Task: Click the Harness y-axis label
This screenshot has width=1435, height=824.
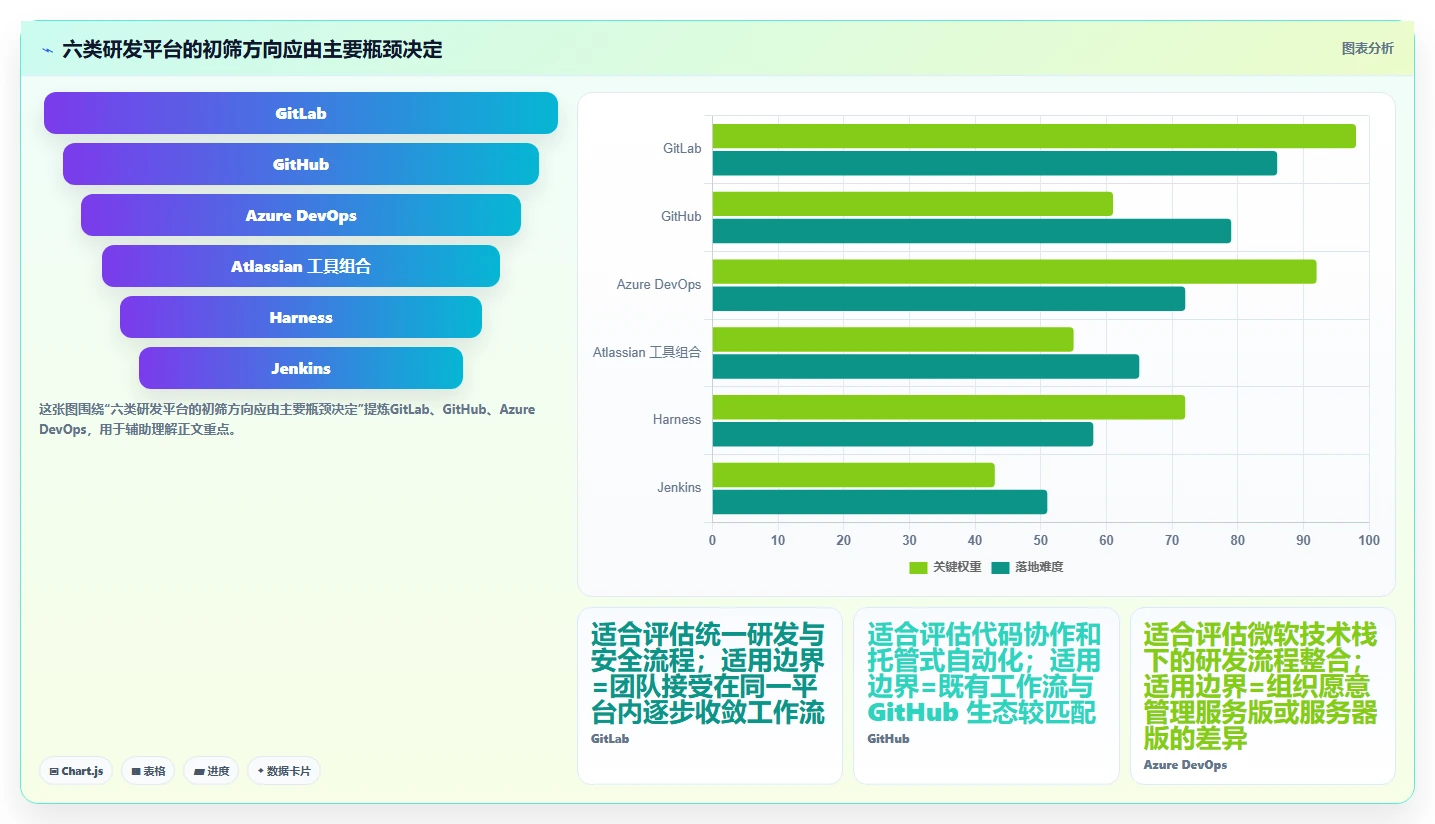Action: [x=677, y=420]
